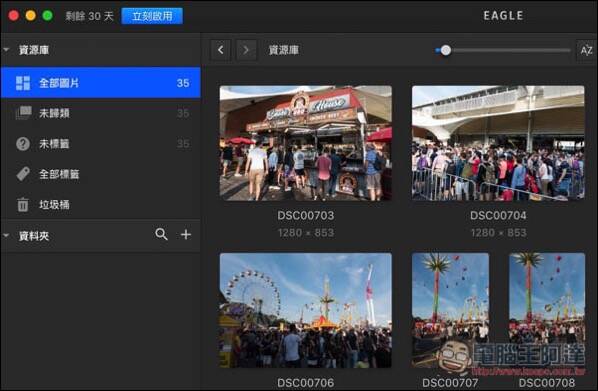Select the DSC00703 food stand thumbnail
The width and height of the screenshot is (598, 391).
click(x=305, y=143)
